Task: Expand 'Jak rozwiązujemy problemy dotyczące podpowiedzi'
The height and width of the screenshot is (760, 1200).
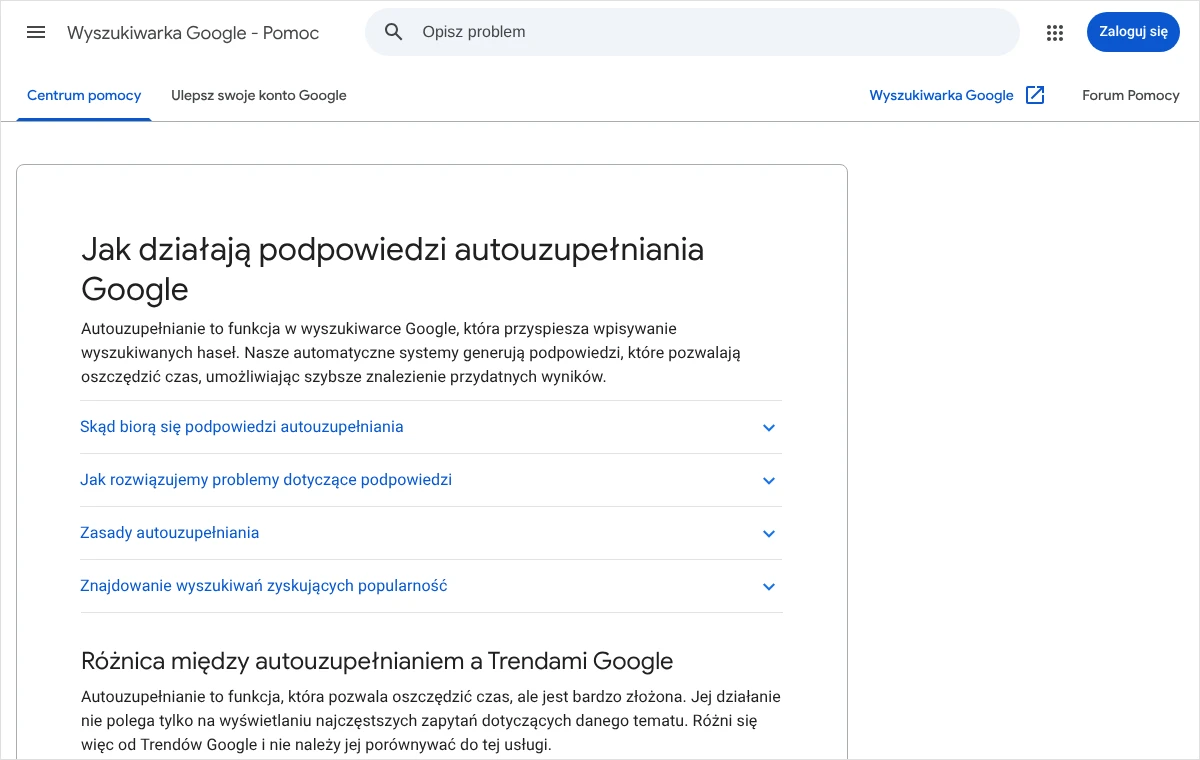Action: (431, 480)
